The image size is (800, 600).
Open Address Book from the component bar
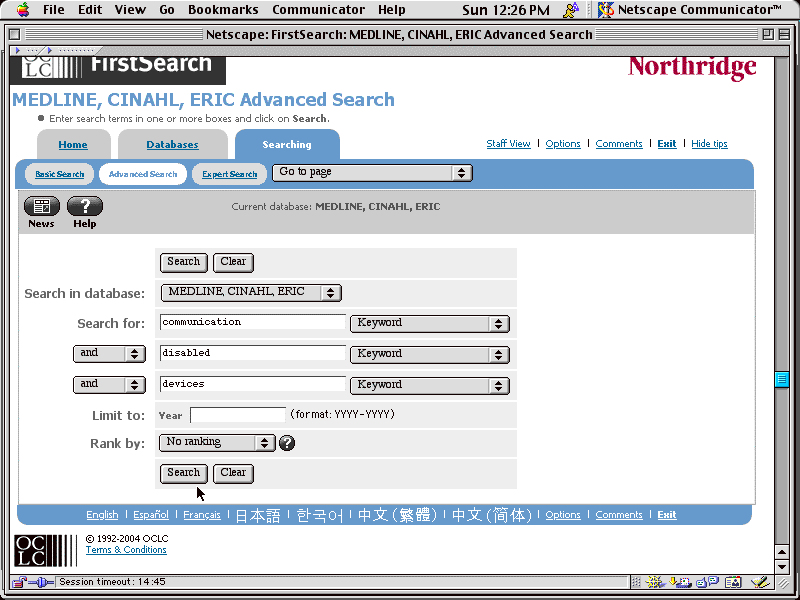point(733,582)
